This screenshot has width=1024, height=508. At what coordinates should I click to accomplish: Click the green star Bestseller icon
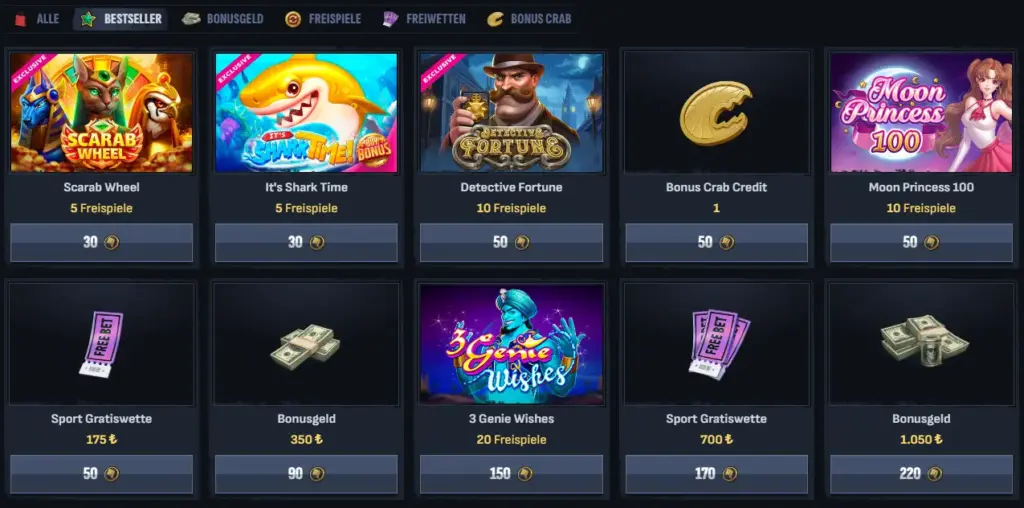point(88,20)
